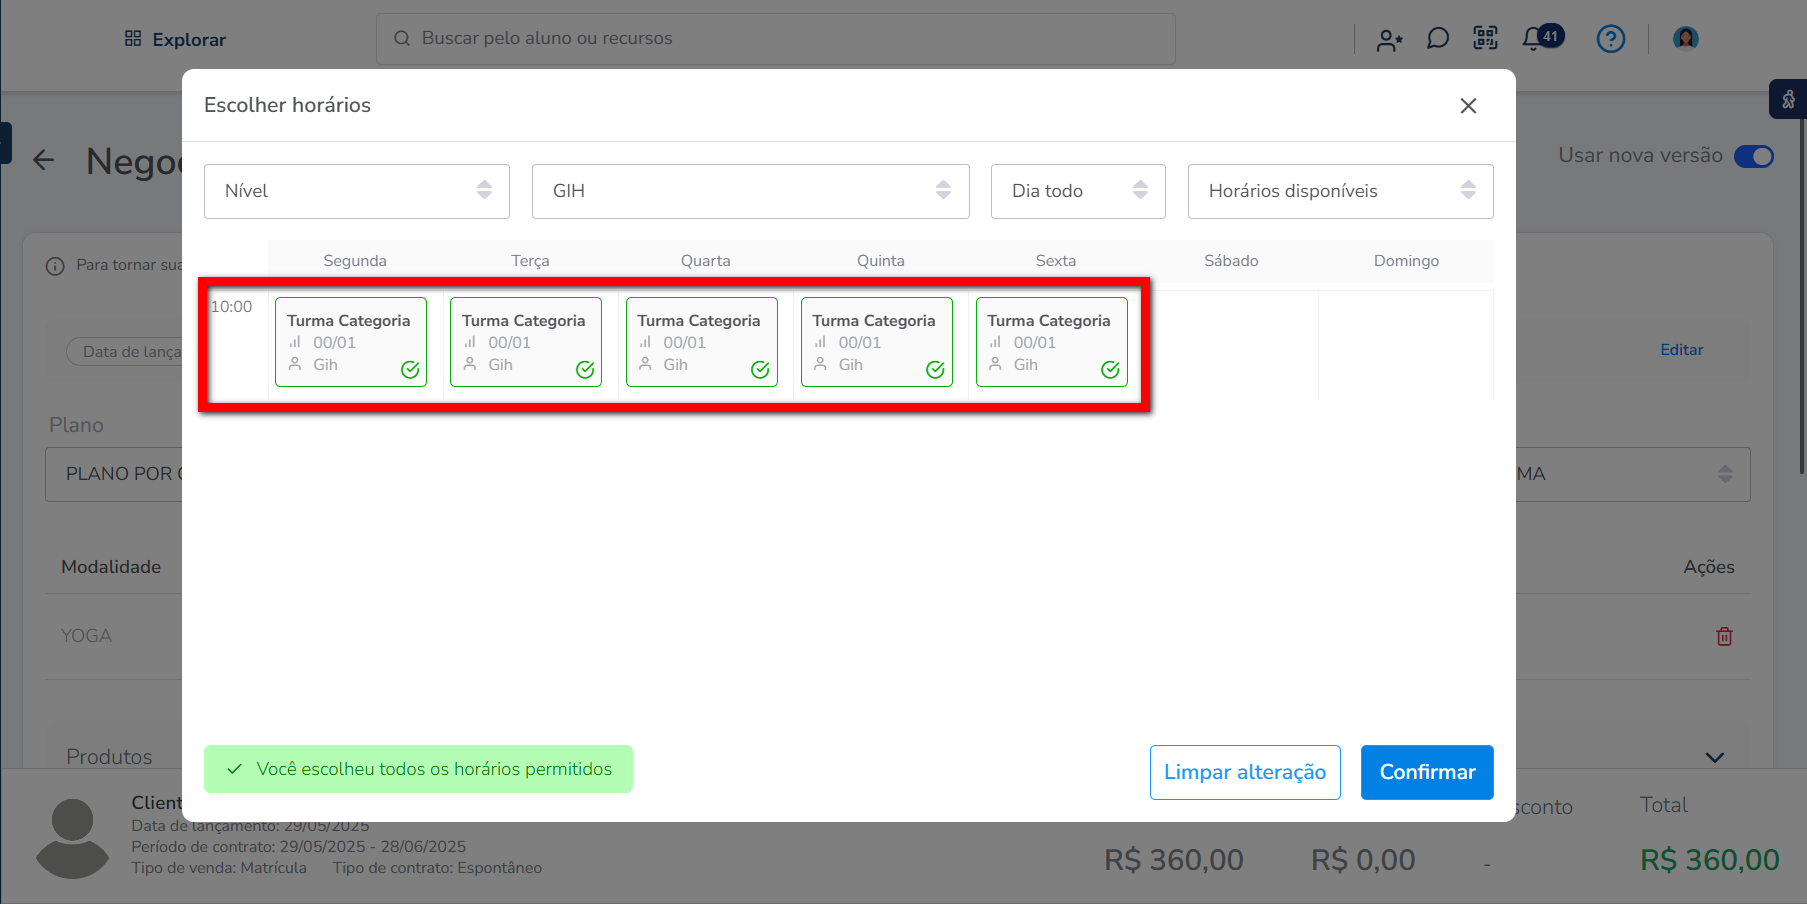Click the Limpar alteração button

(x=1244, y=772)
